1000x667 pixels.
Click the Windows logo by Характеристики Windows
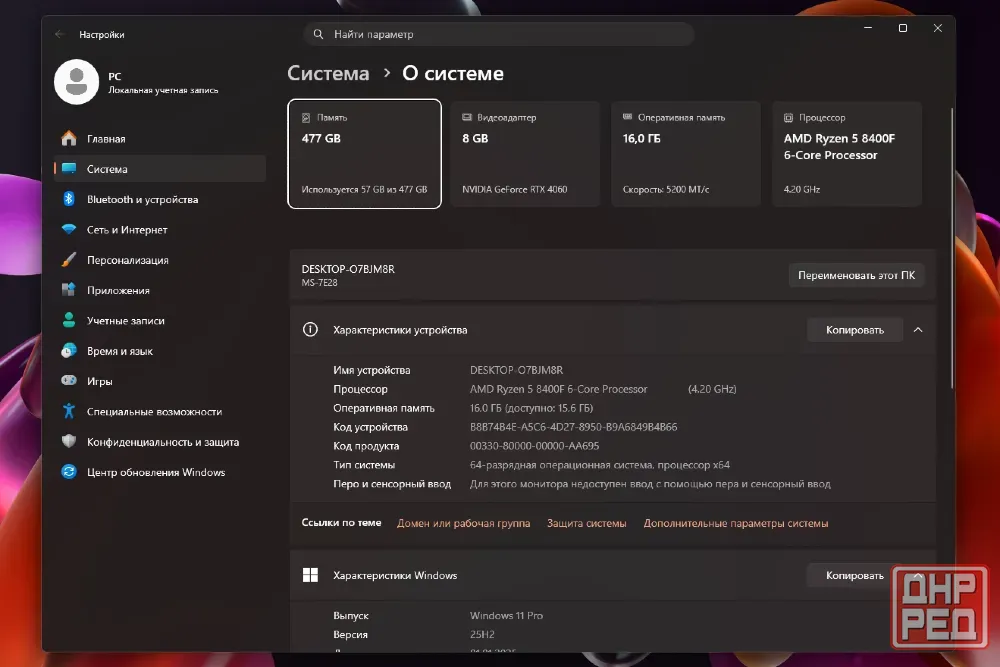(x=311, y=575)
